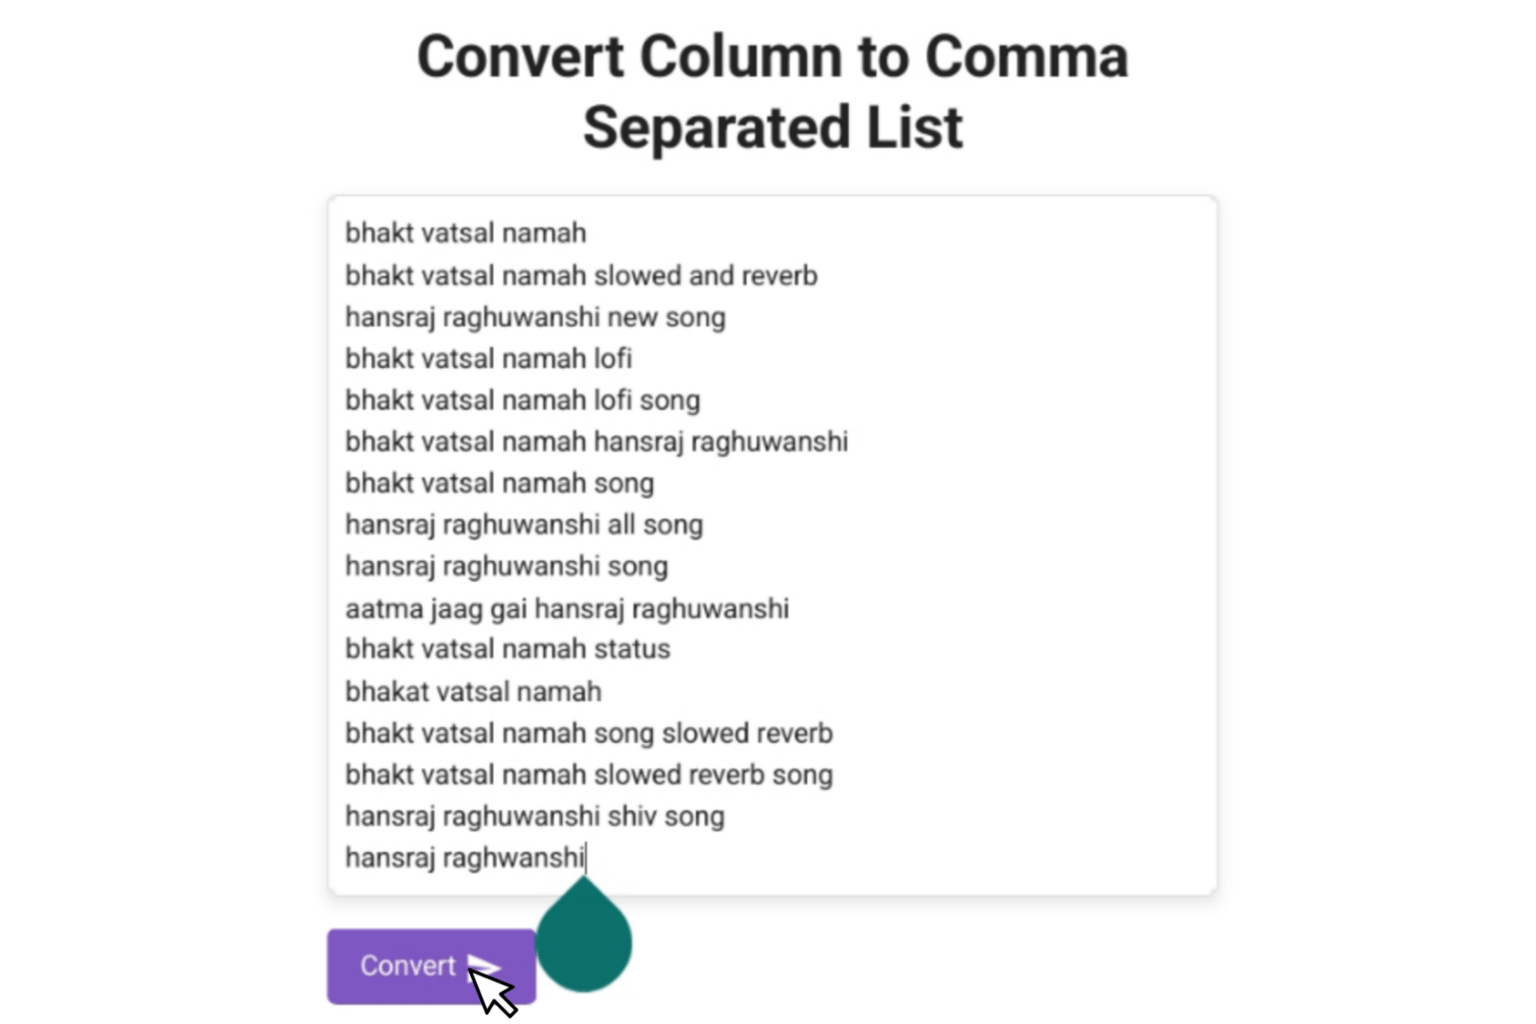This screenshot has height=1024, width=1536.
Task: Click the page heading Convert Column to Comma Separated List
Action: [772, 90]
